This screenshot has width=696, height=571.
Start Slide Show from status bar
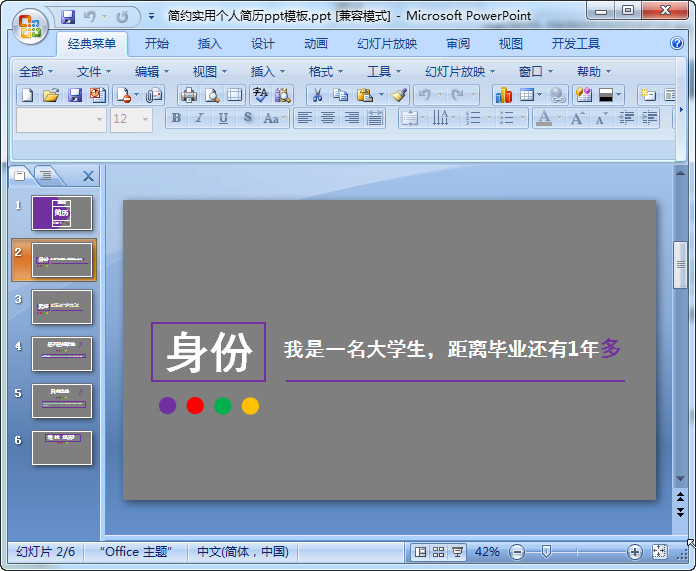coord(457,552)
